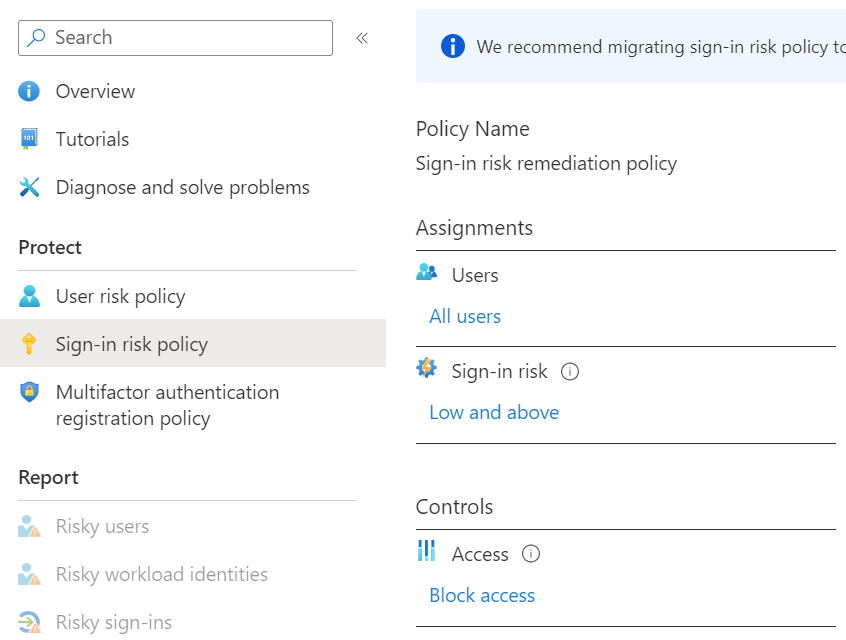Click the Tutorials book icon
846x640 pixels.
[29, 139]
